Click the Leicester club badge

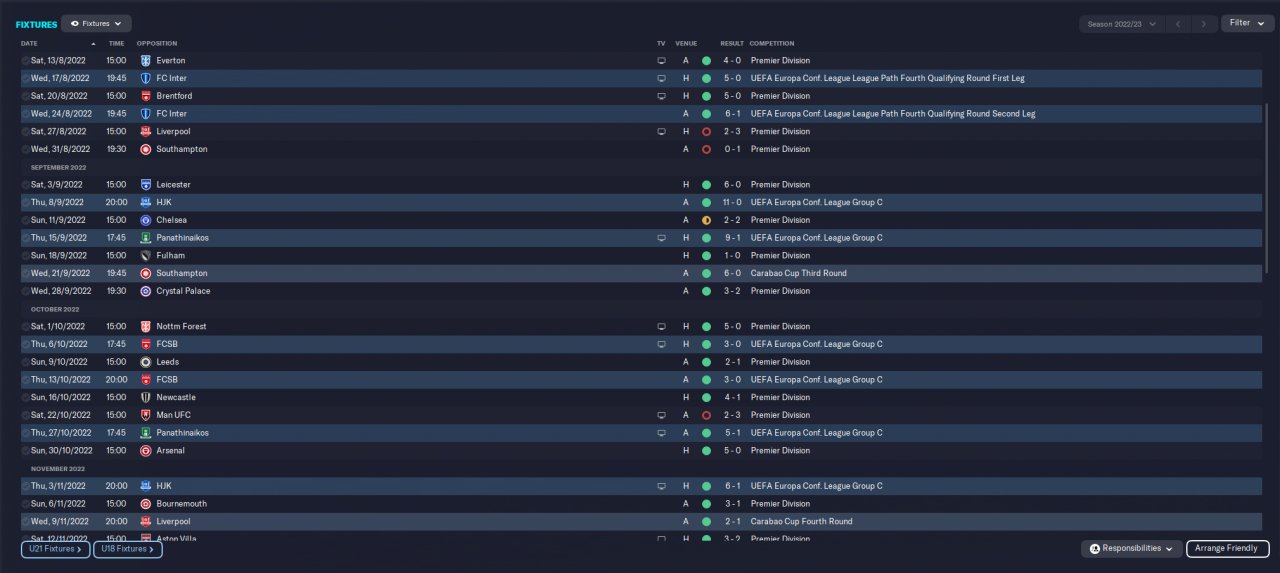click(145, 185)
